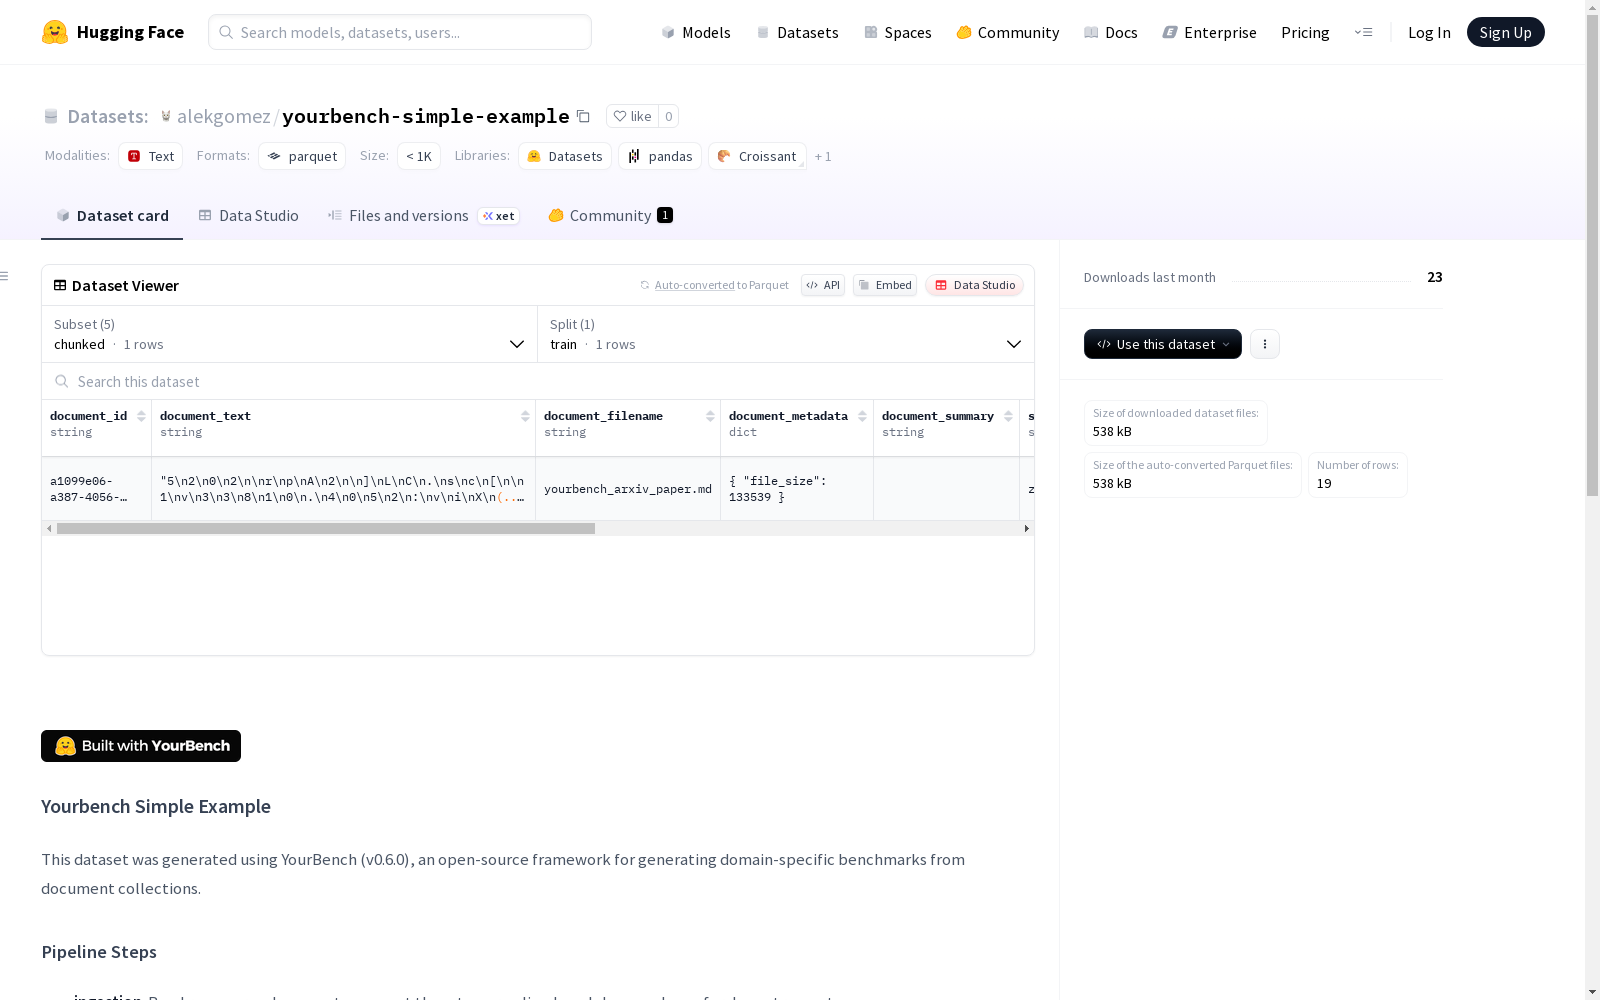Switch to the Data Studio tab

(x=248, y=216)
